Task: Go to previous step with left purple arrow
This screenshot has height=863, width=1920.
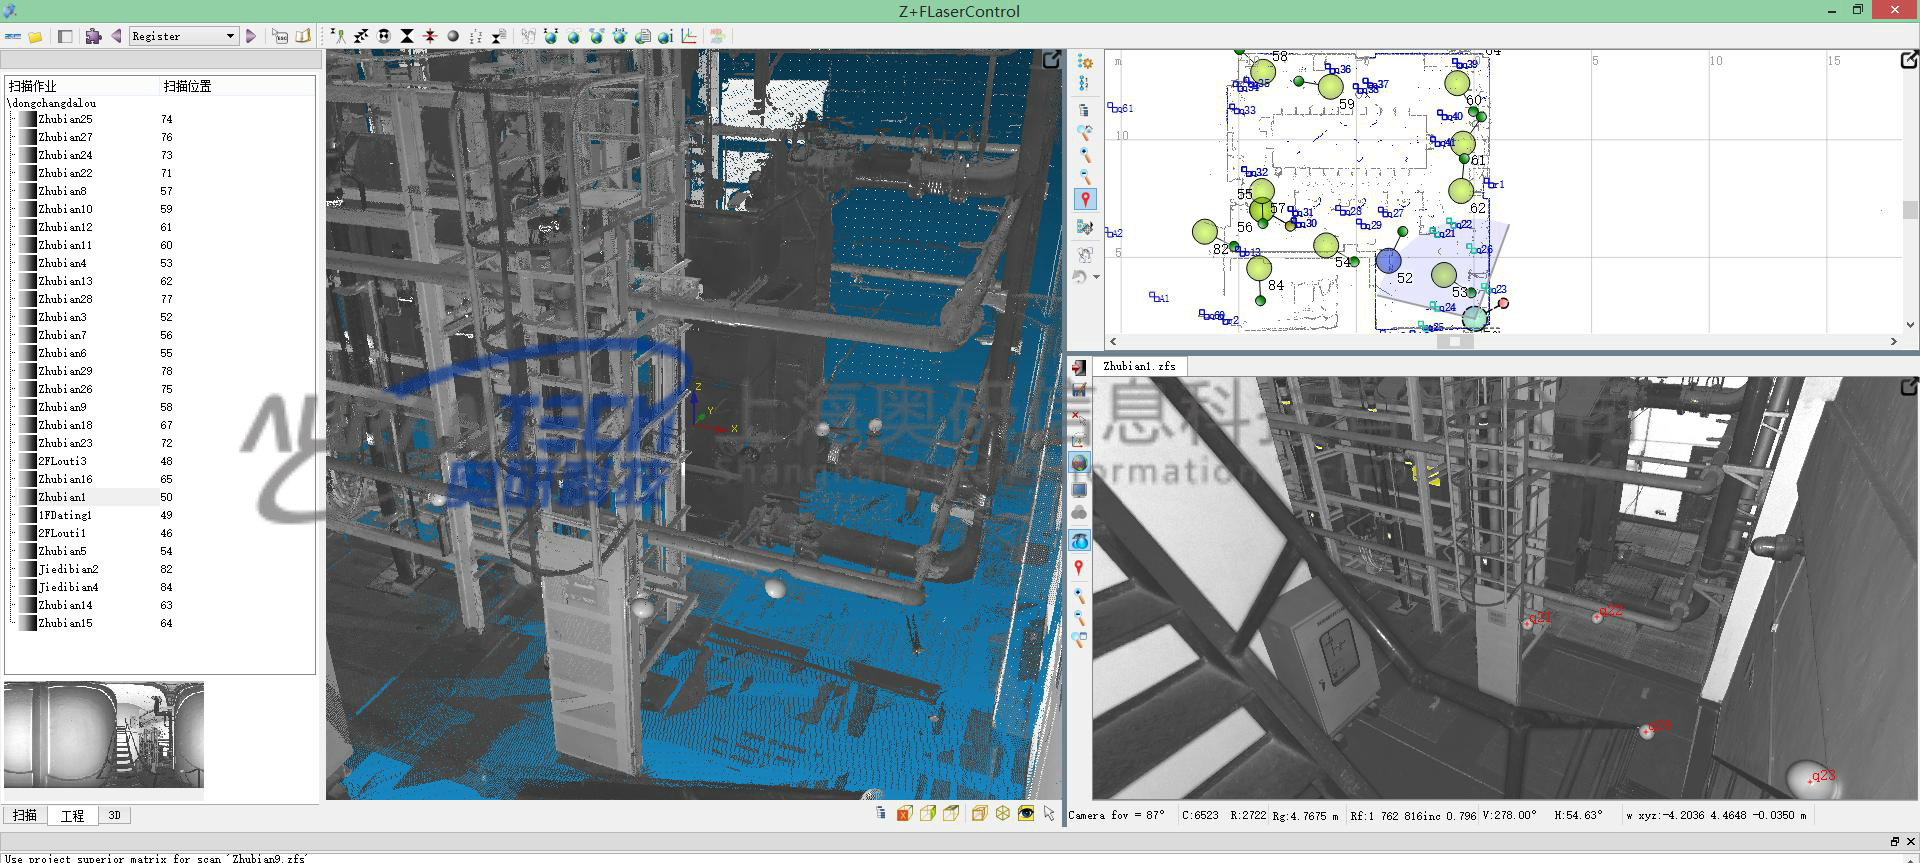Action: [x=116, y=36]
